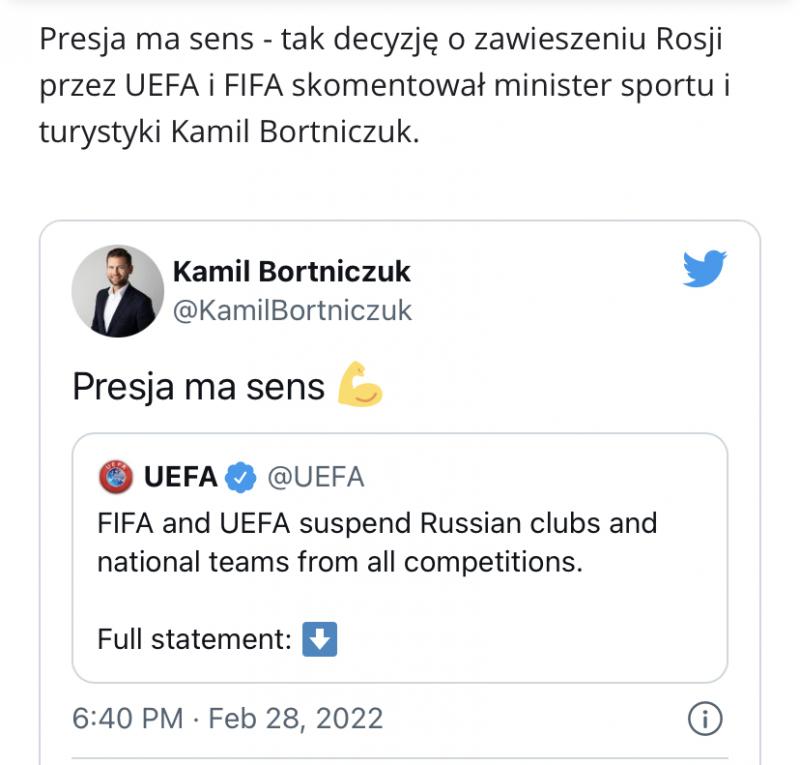
Task: Click the blue down arrow emoji
Action: [320, 639]
